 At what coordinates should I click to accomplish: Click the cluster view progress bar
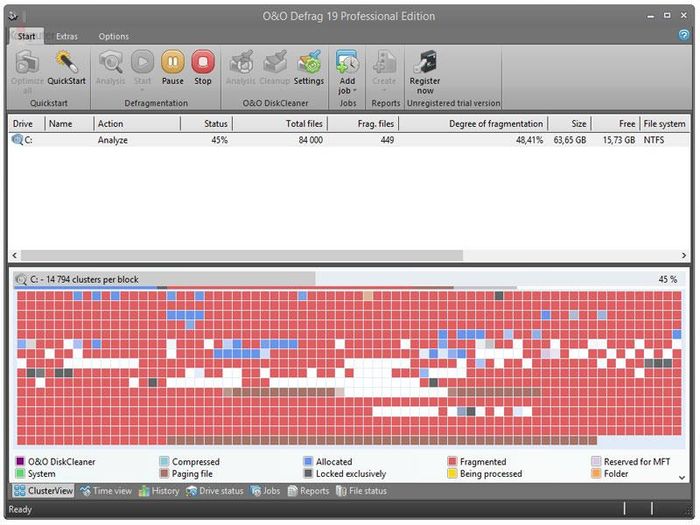point(348,279)
